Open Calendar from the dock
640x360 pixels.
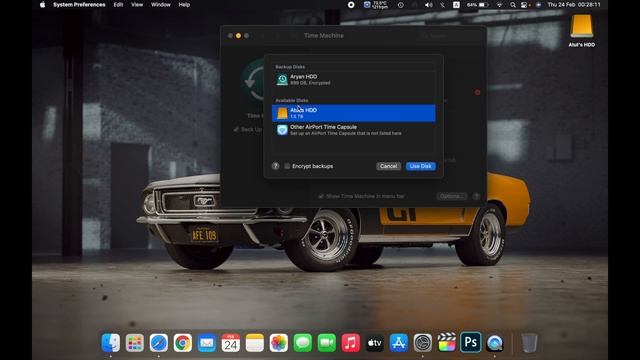(x=231, y=343)
